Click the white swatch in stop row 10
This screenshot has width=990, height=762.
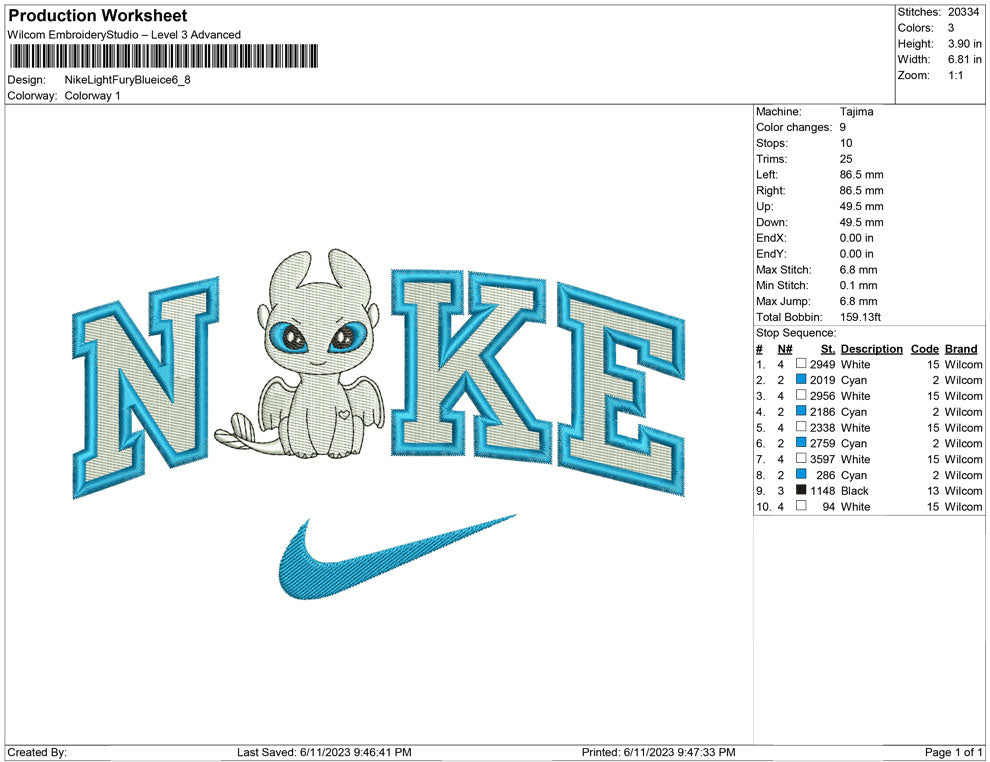pyautogui.click(x=801, y=506)
